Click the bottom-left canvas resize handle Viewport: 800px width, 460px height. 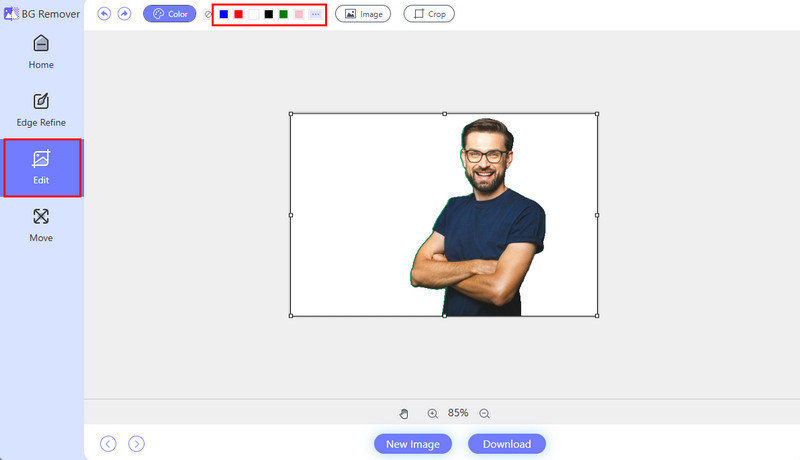pos(291,316)
